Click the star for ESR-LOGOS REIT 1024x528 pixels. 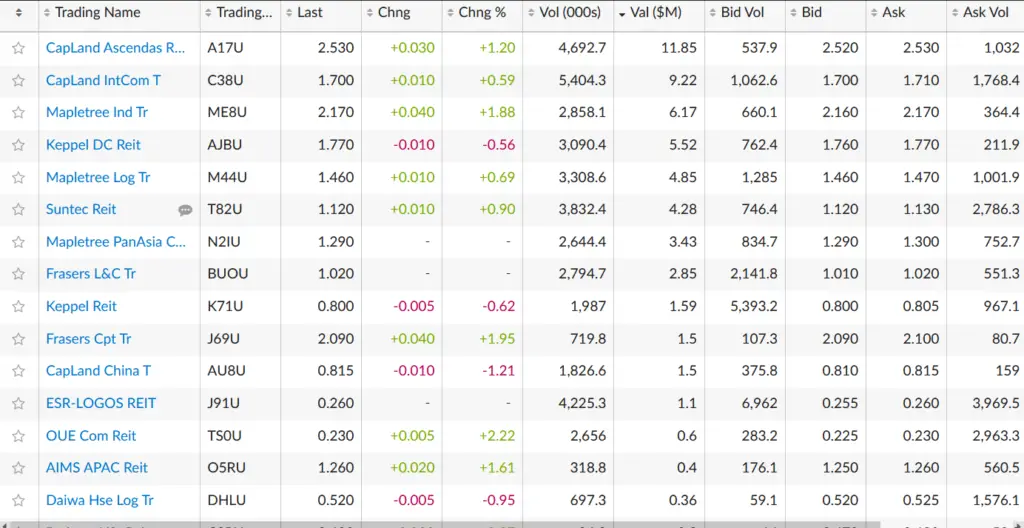18,403
